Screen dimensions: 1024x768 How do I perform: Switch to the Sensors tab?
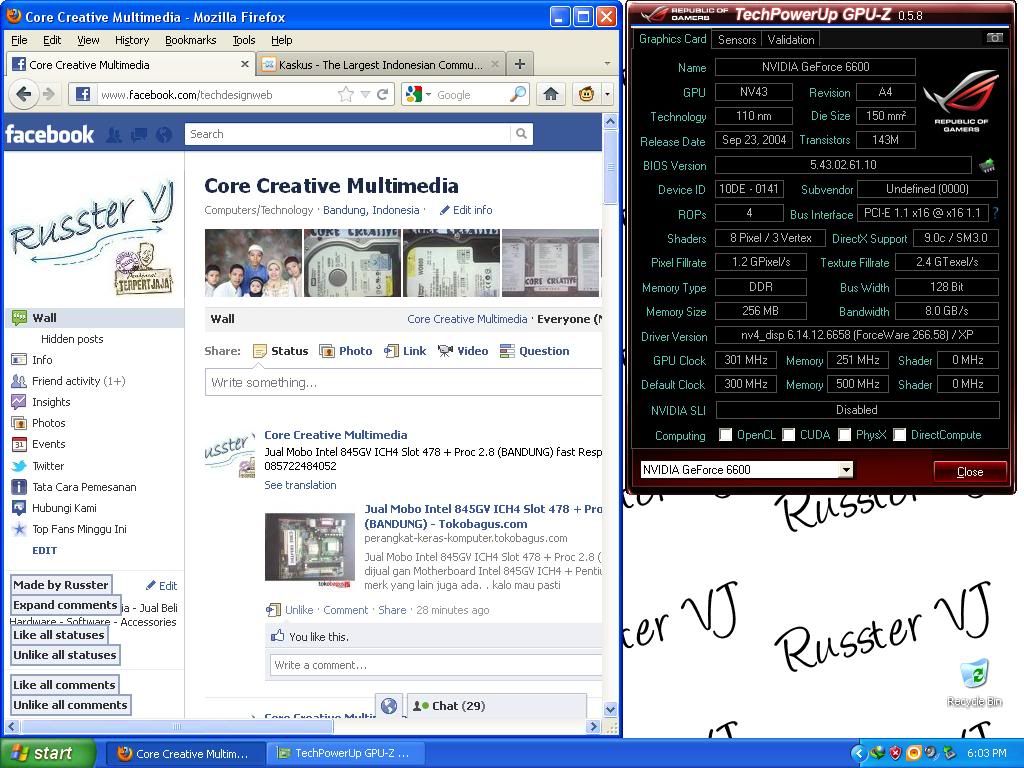[x=737, y=40]
